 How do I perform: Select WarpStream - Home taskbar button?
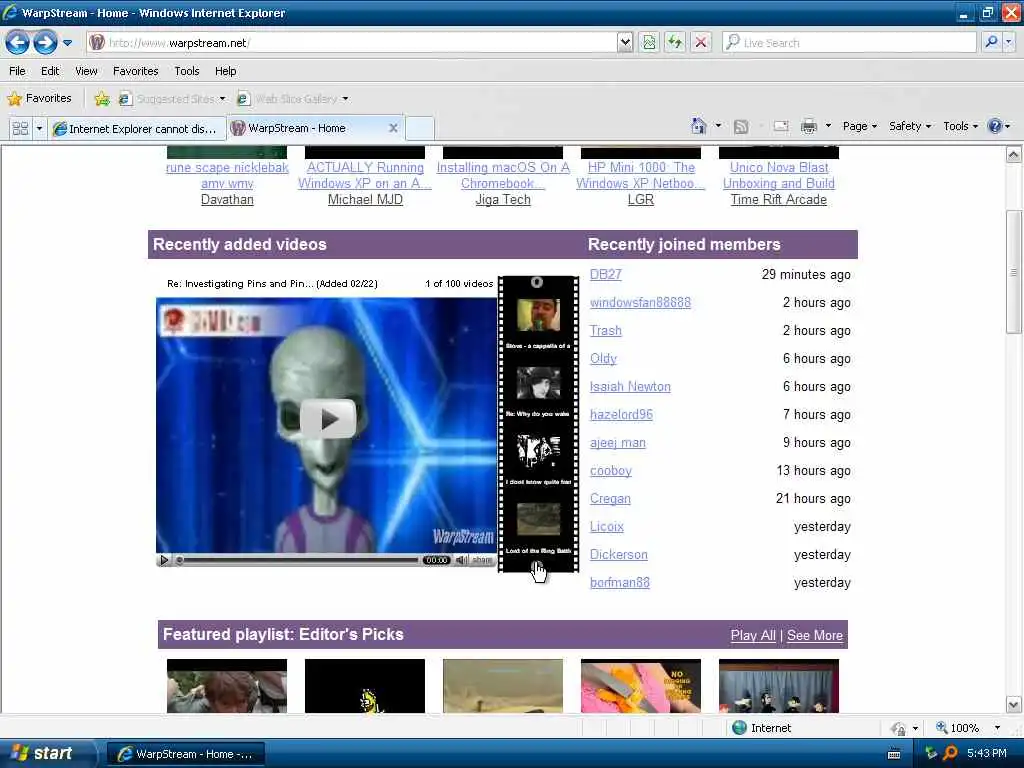pyautogui.click(x=185, y=754)
